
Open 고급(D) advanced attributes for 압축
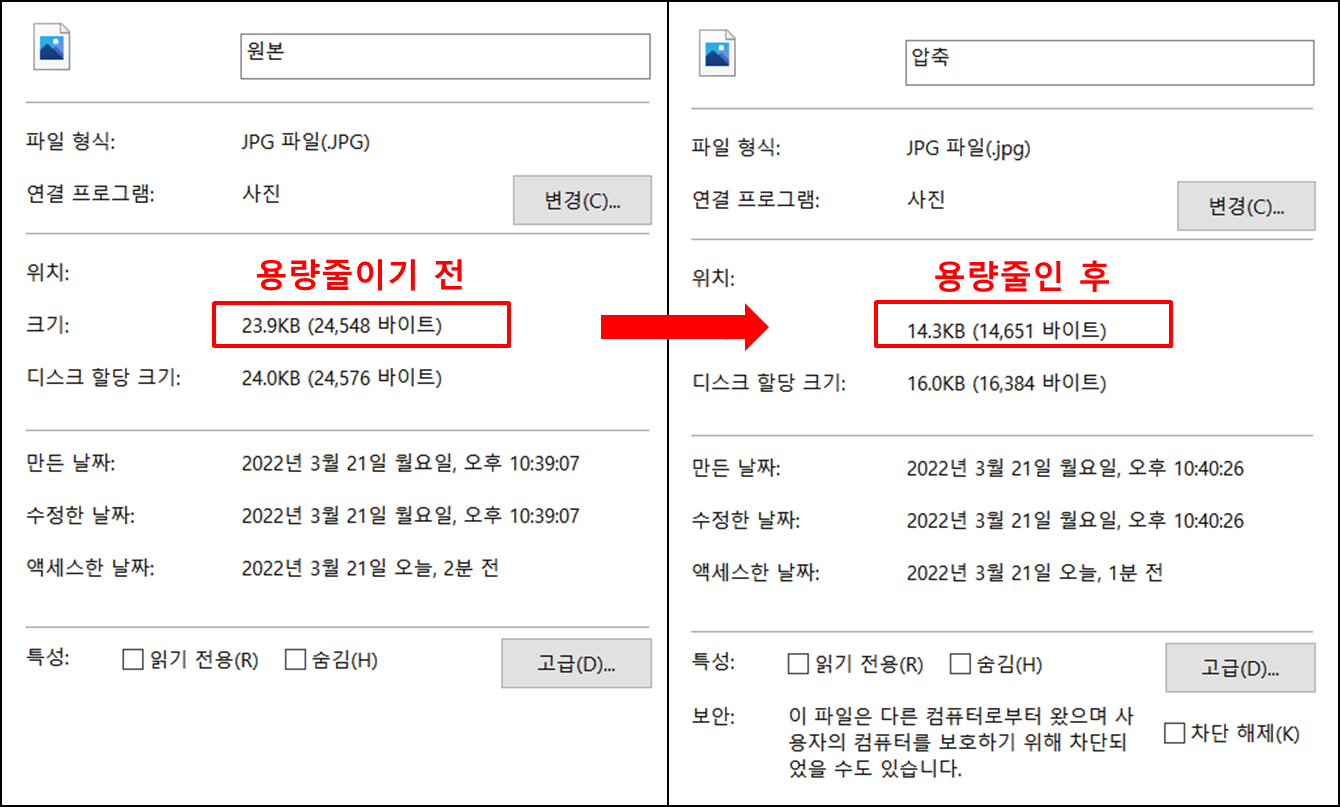(x=1240, y=668)
